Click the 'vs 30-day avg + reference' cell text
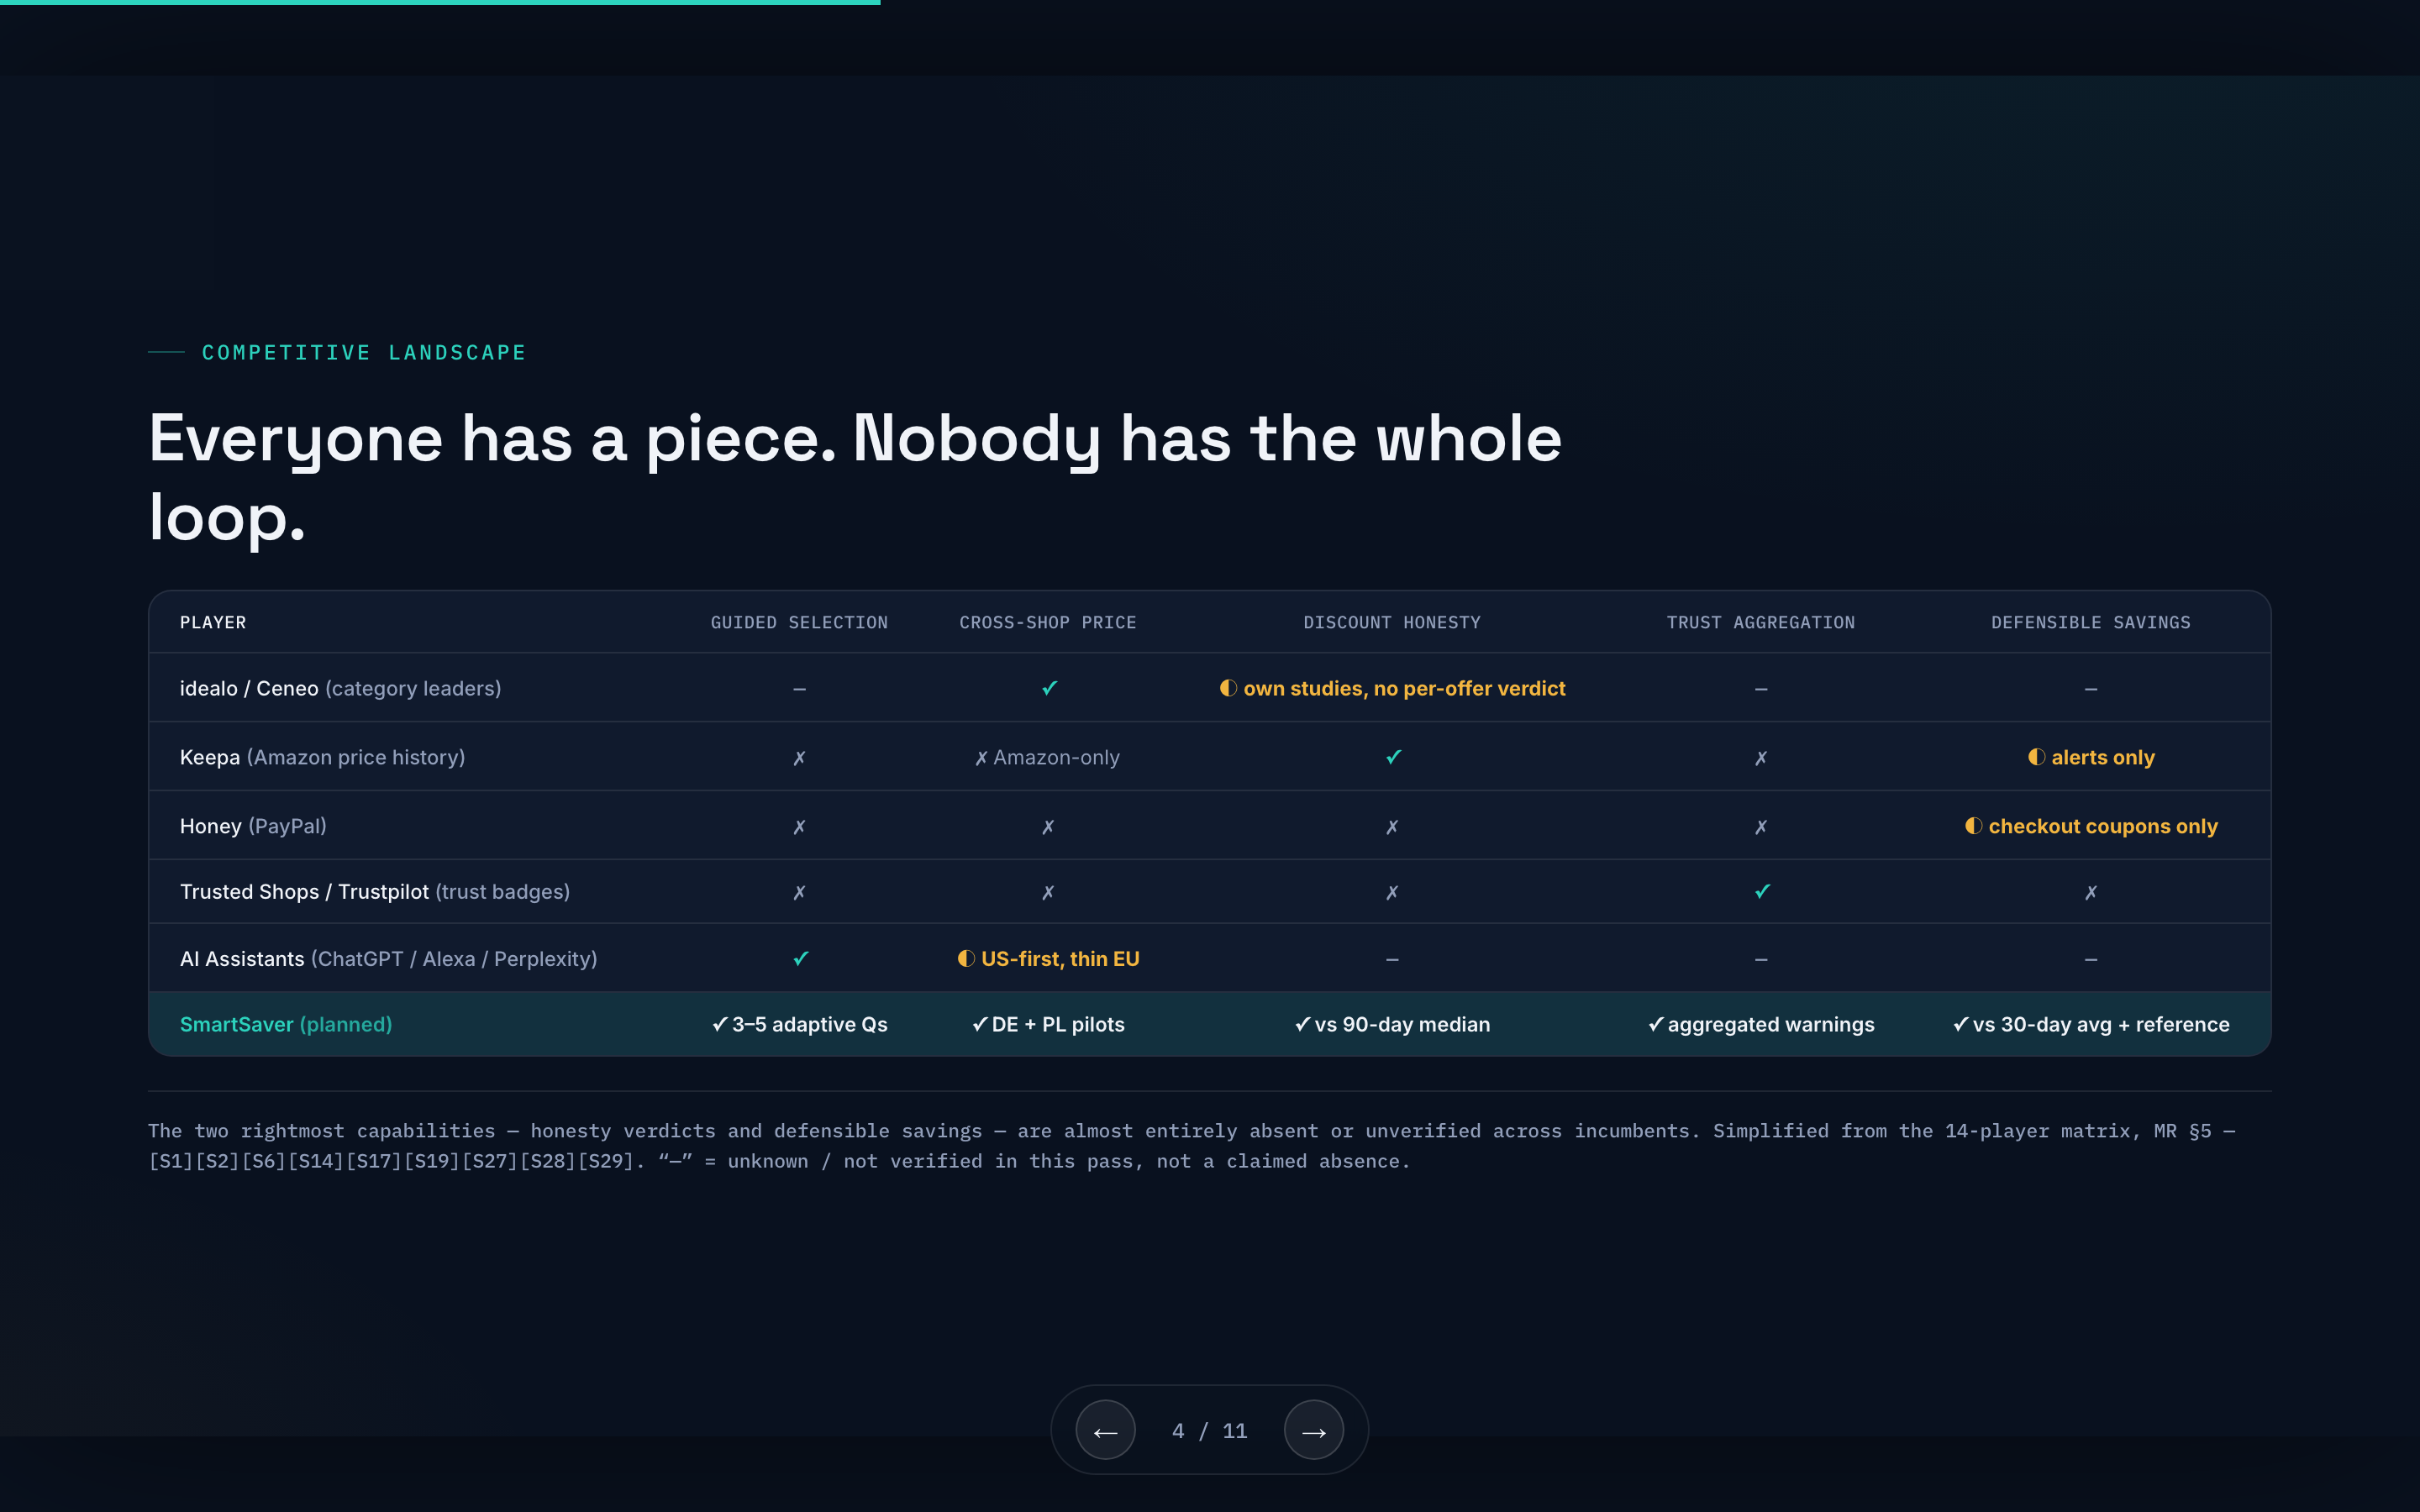The image size is (2420, 1512). [2101, 1024]
